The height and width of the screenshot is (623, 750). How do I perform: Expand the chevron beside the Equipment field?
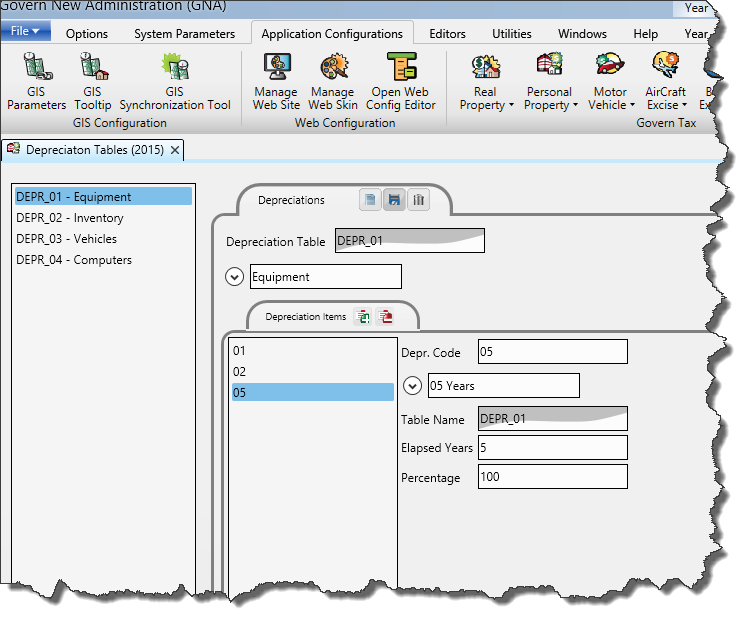click(235, 277)
